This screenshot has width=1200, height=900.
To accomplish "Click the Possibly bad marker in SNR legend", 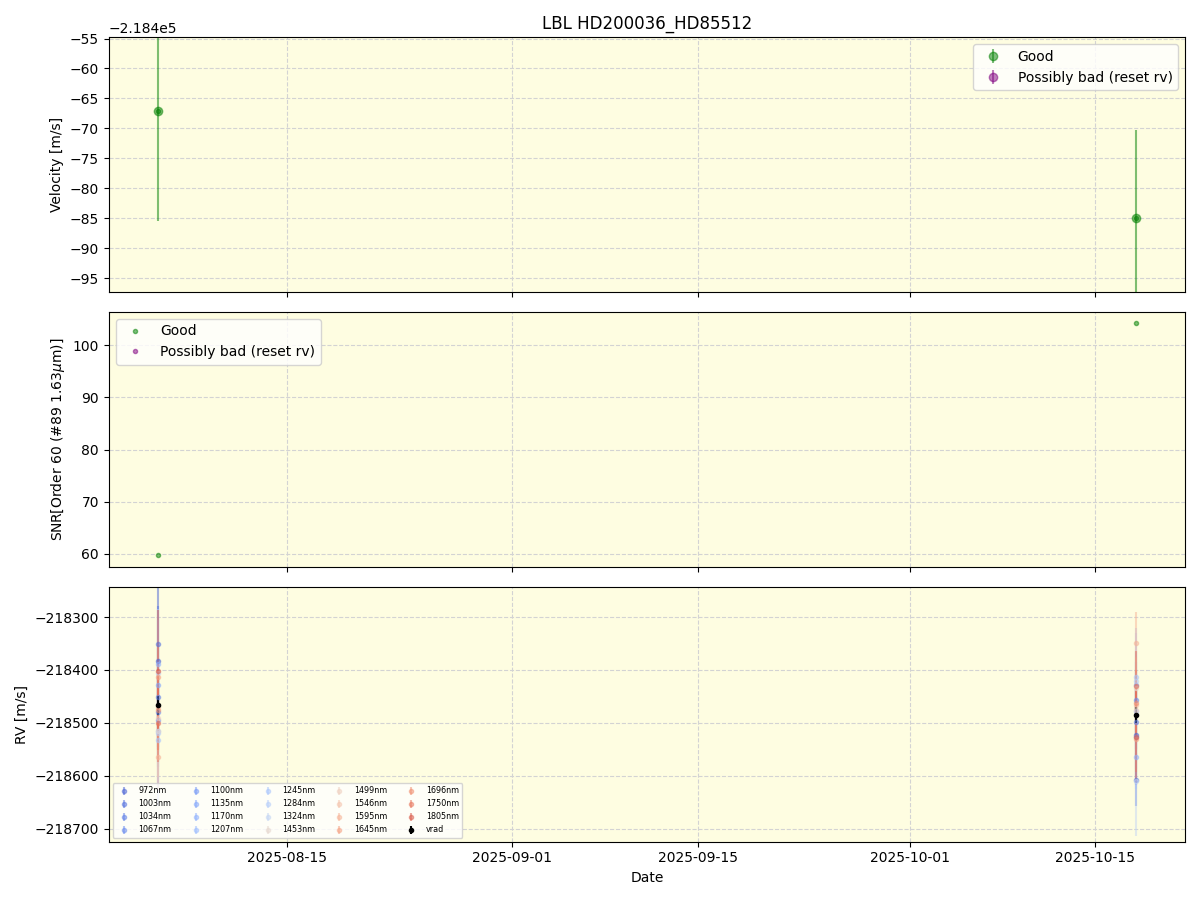I will pyautogui.click(x=136, y=351).
